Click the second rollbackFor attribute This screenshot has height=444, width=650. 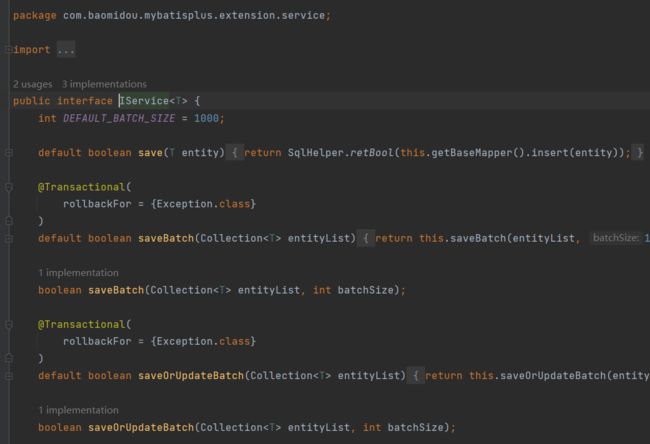[x=97, y=342]
